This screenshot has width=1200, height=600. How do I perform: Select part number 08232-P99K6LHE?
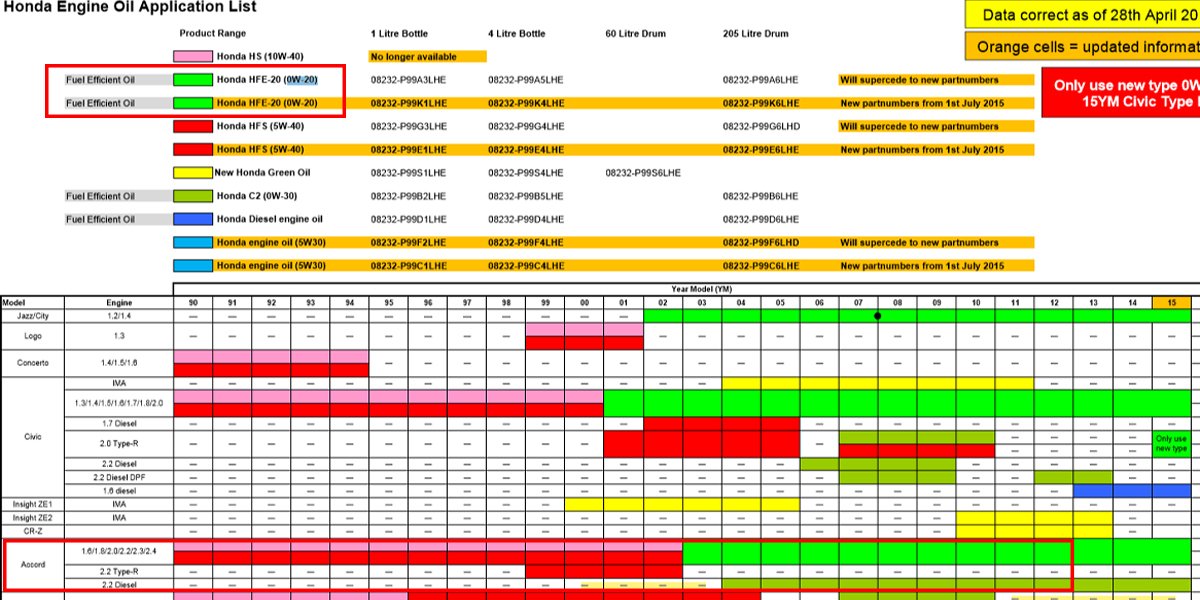coord(761,103)
